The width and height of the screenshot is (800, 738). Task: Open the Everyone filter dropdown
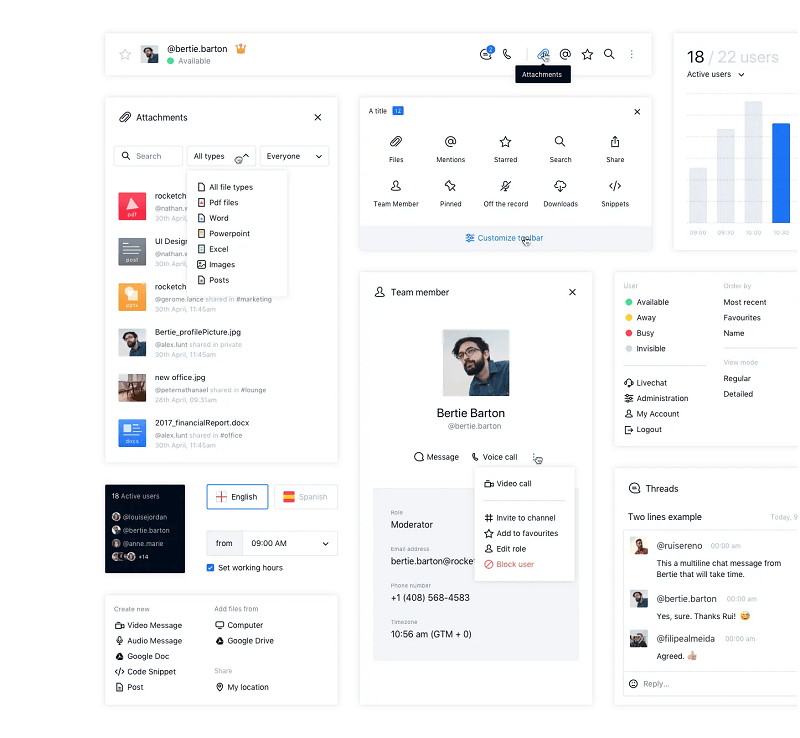[x=294, y=156]
